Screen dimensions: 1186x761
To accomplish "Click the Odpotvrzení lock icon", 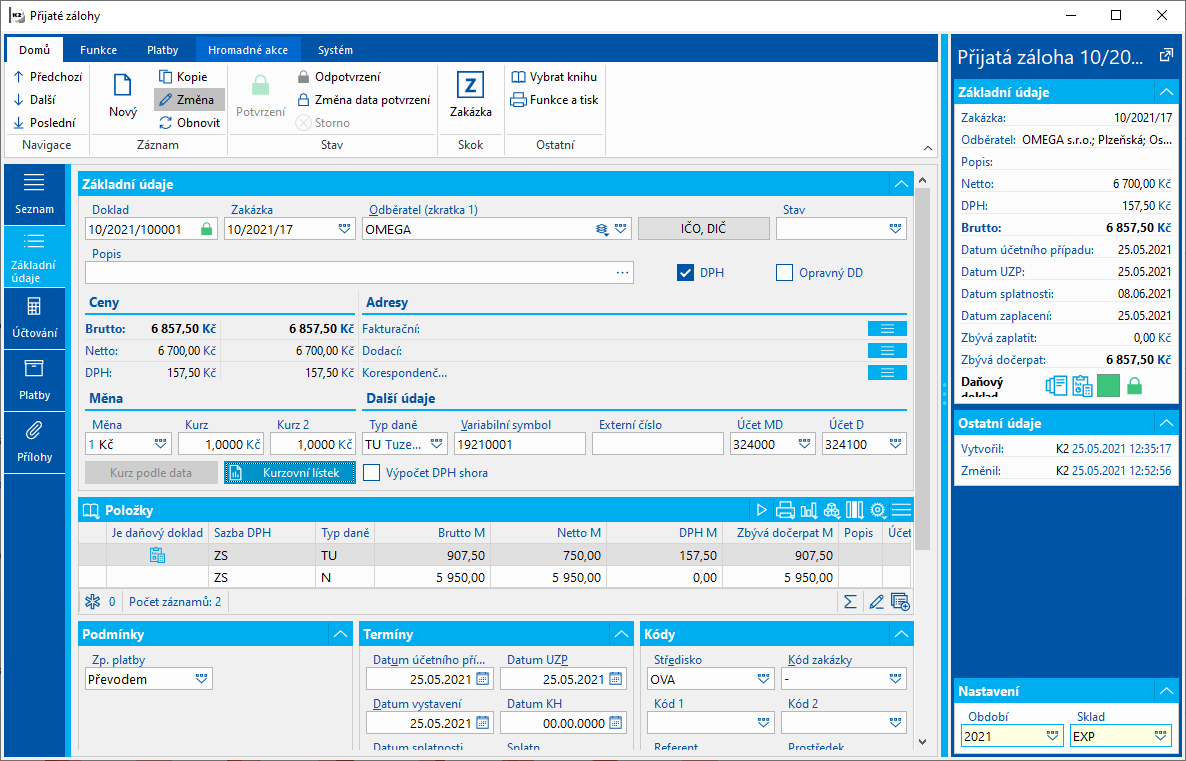I will 303,76.
